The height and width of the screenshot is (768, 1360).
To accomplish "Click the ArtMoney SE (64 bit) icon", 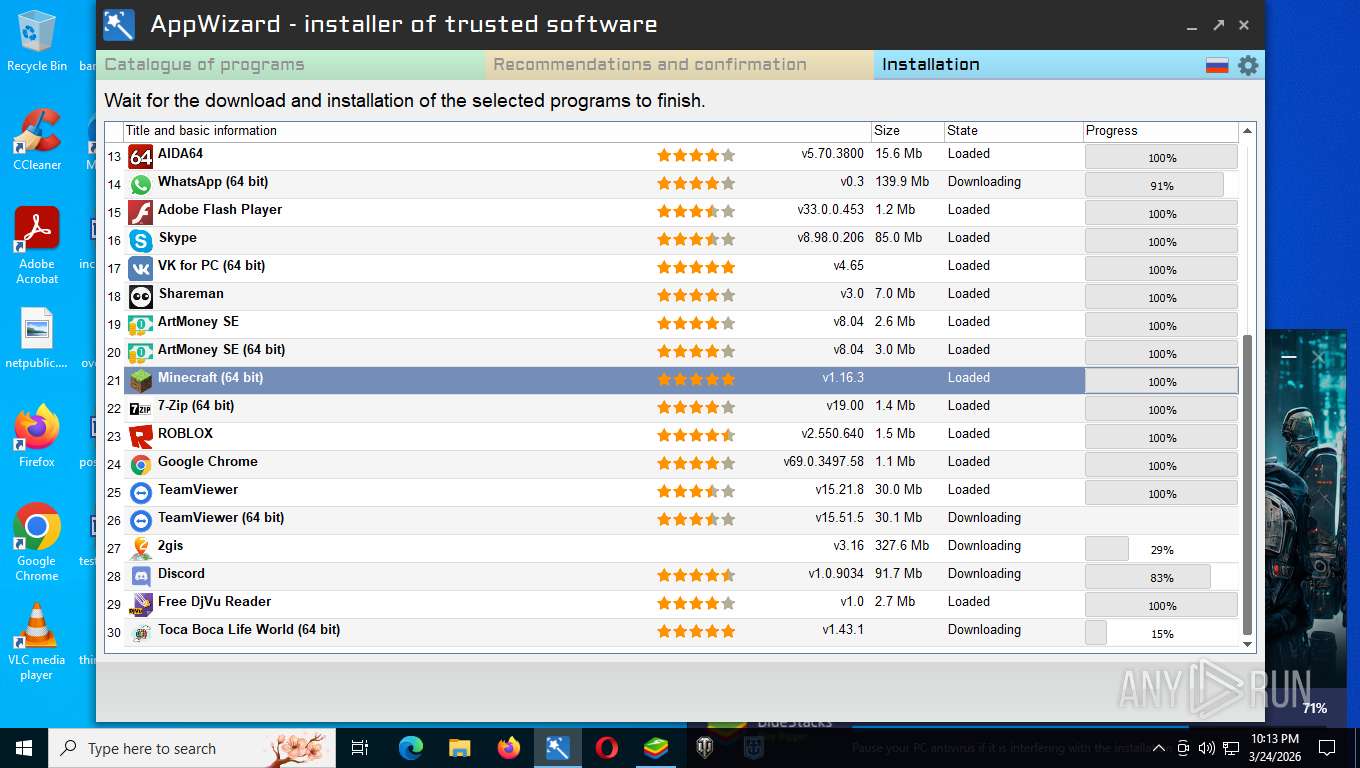I will tap(141, 352).
